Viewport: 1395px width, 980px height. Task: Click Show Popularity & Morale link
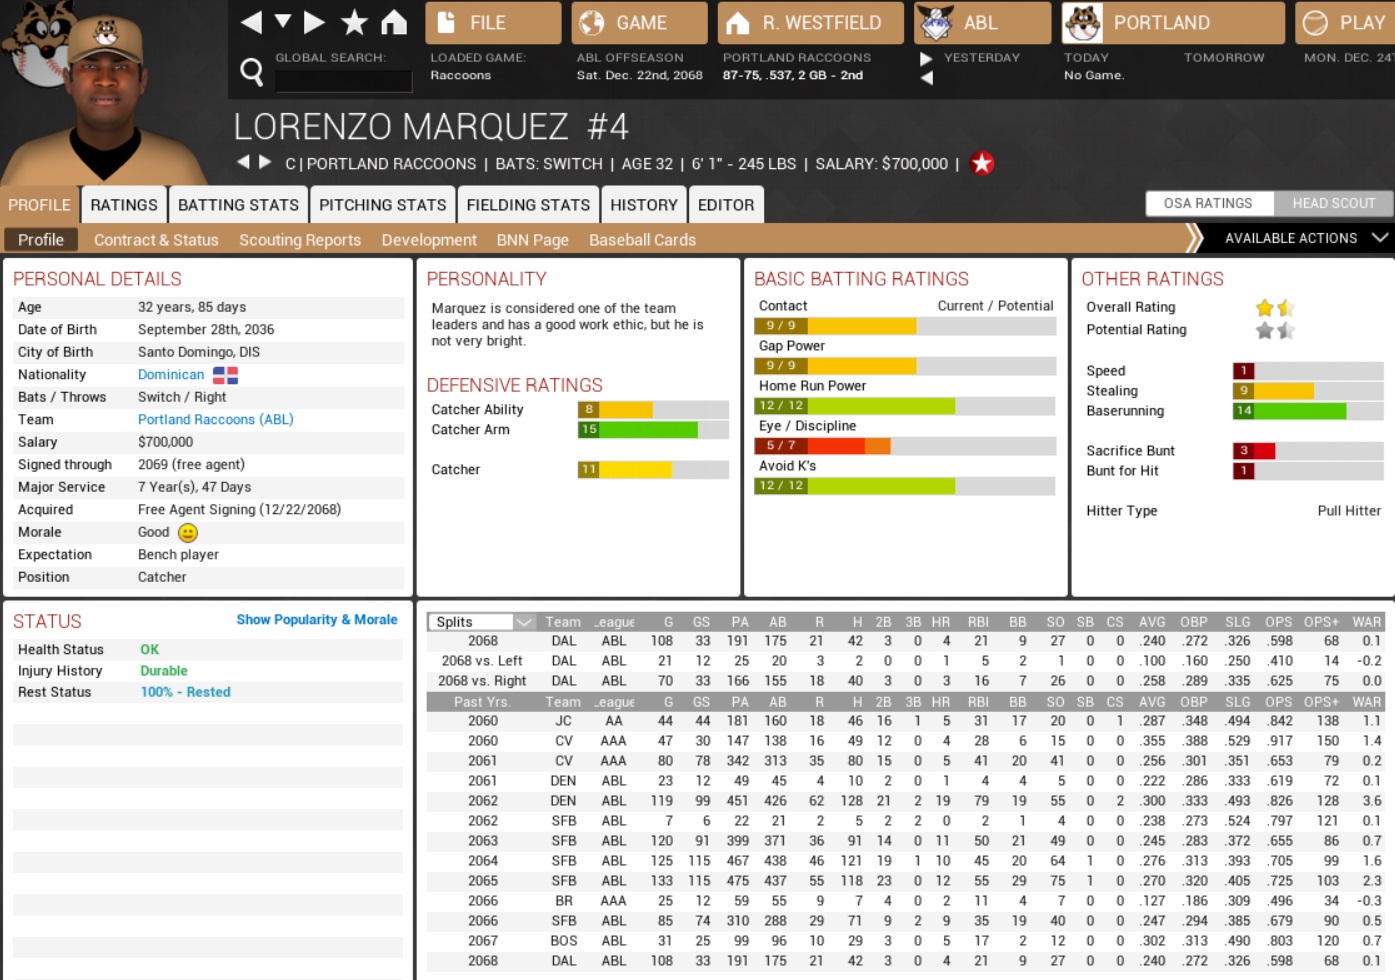click(316, 620)
